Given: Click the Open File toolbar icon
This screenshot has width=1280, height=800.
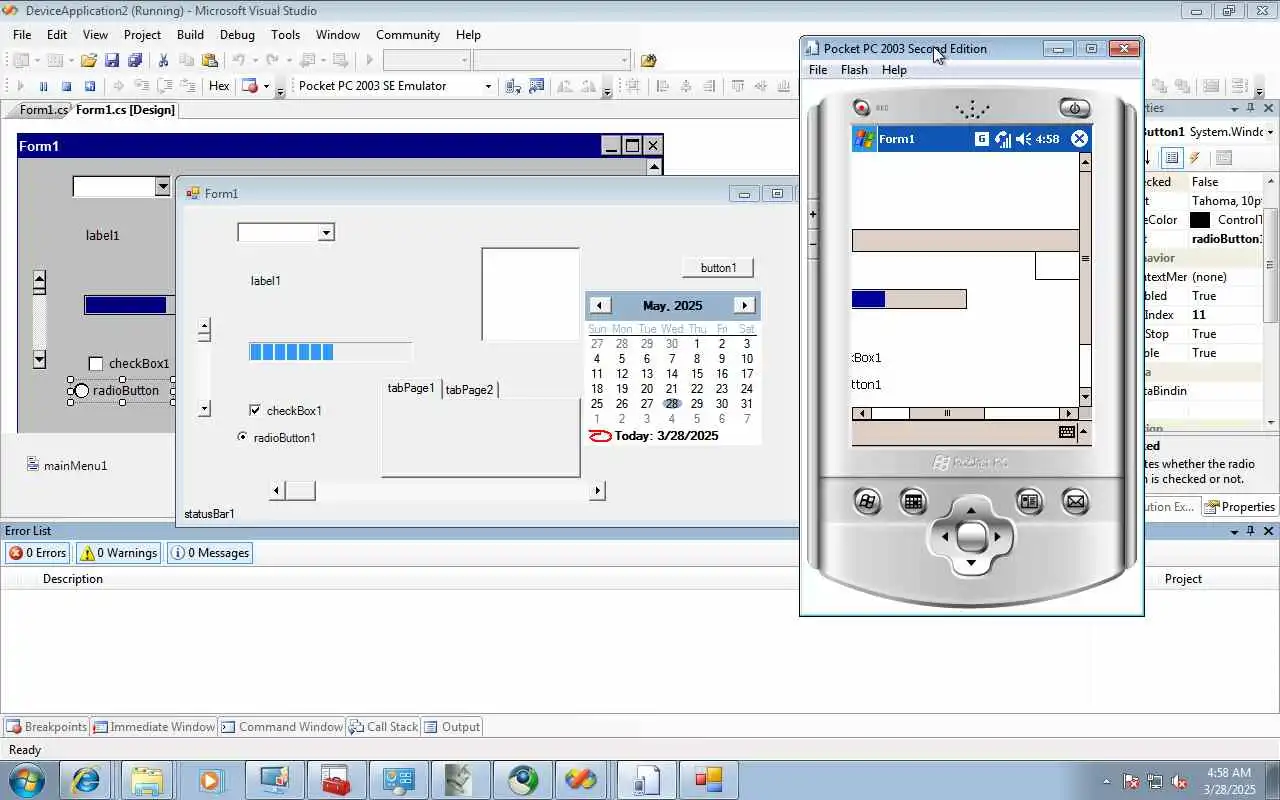Looking at the screenshot, I should pos(89,60).
